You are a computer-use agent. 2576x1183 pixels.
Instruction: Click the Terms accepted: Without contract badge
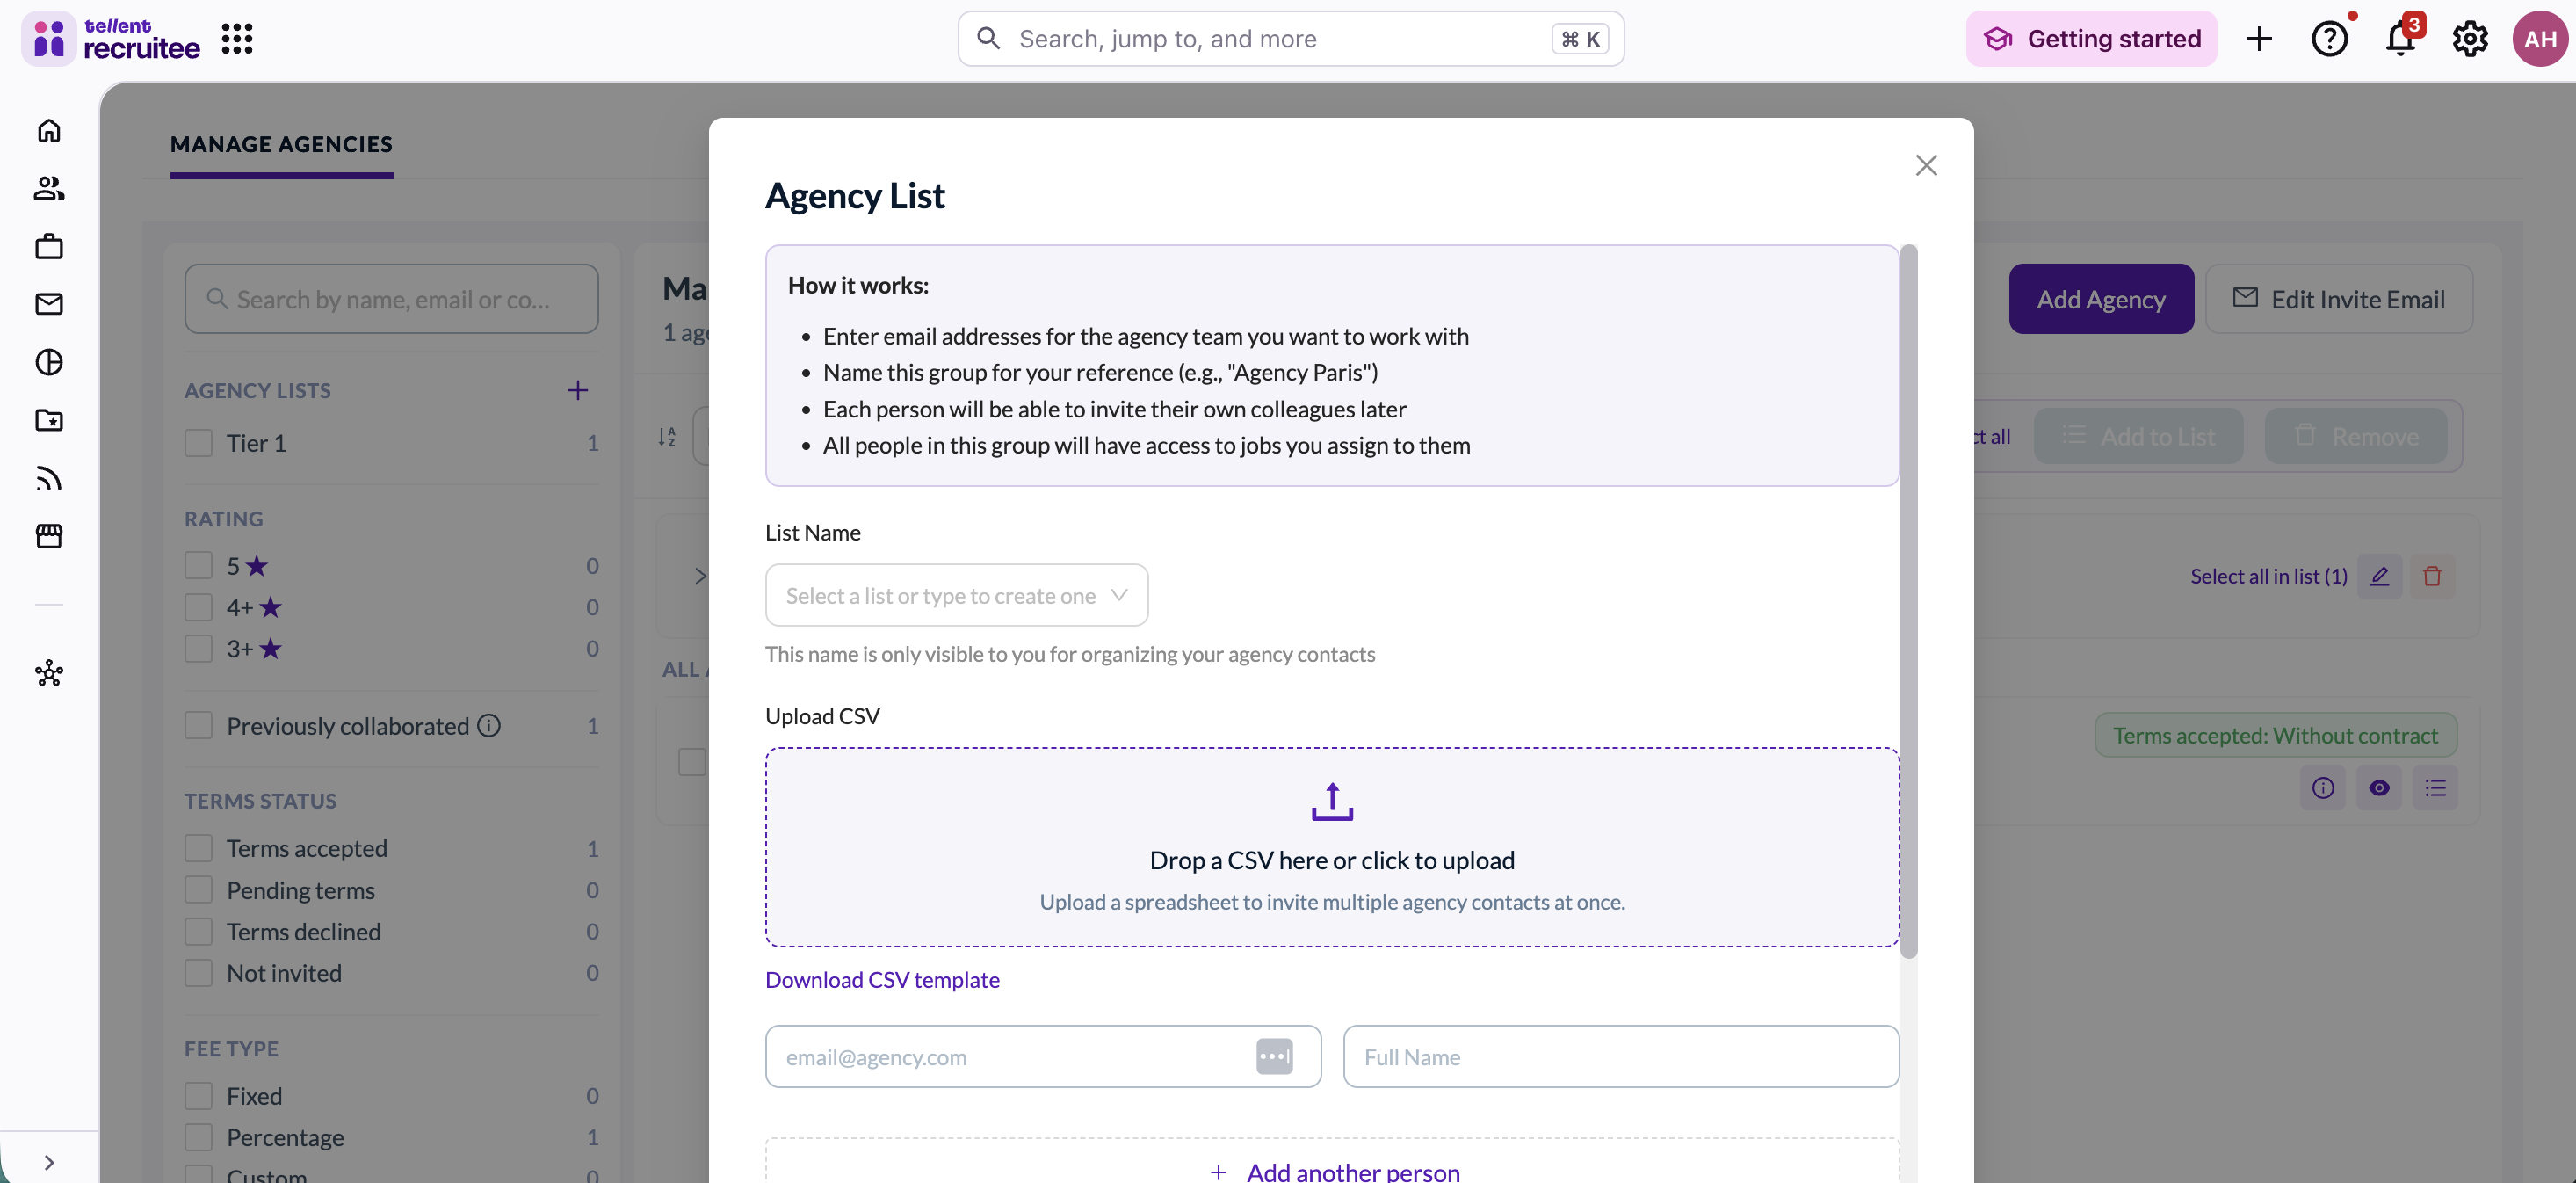pos(2275,735)
